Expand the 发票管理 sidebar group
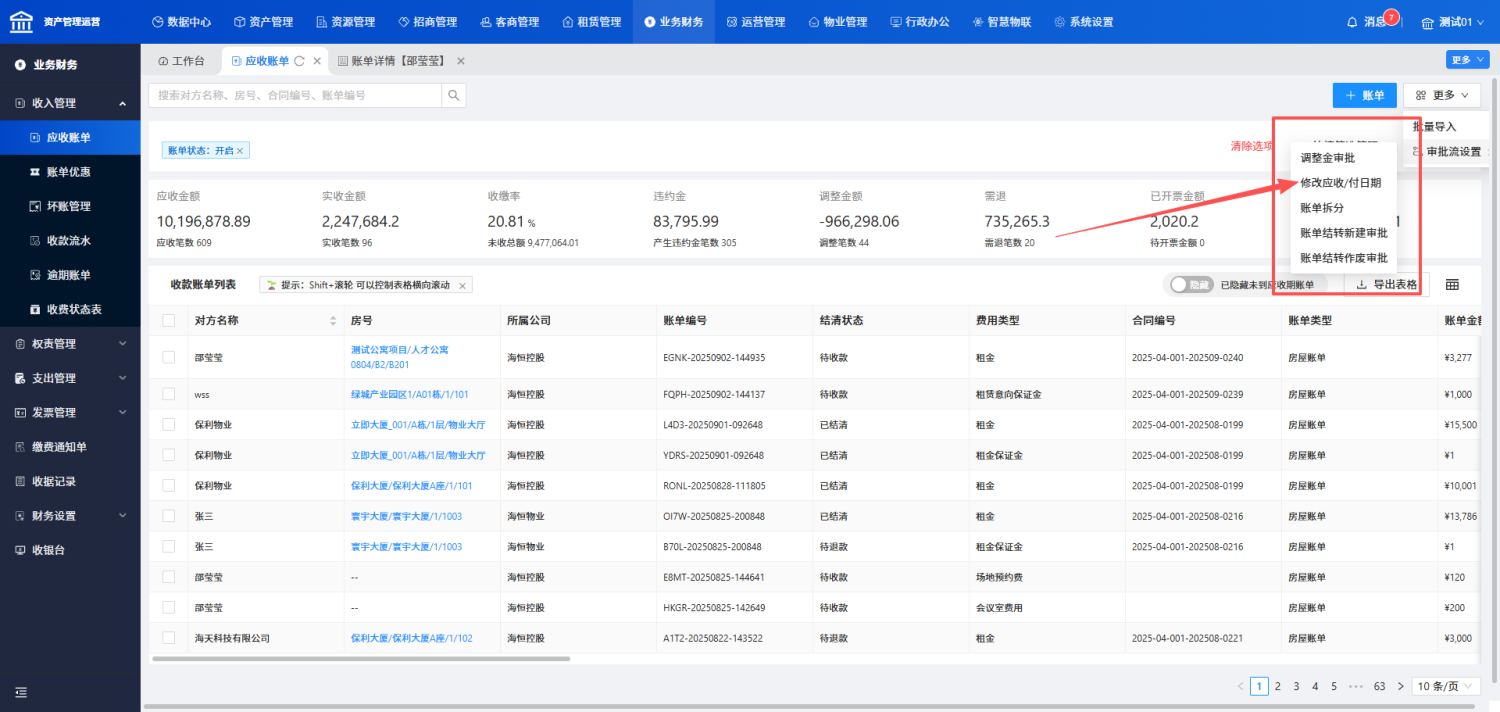The image size is (1500, 712). [x=70, y=412]
